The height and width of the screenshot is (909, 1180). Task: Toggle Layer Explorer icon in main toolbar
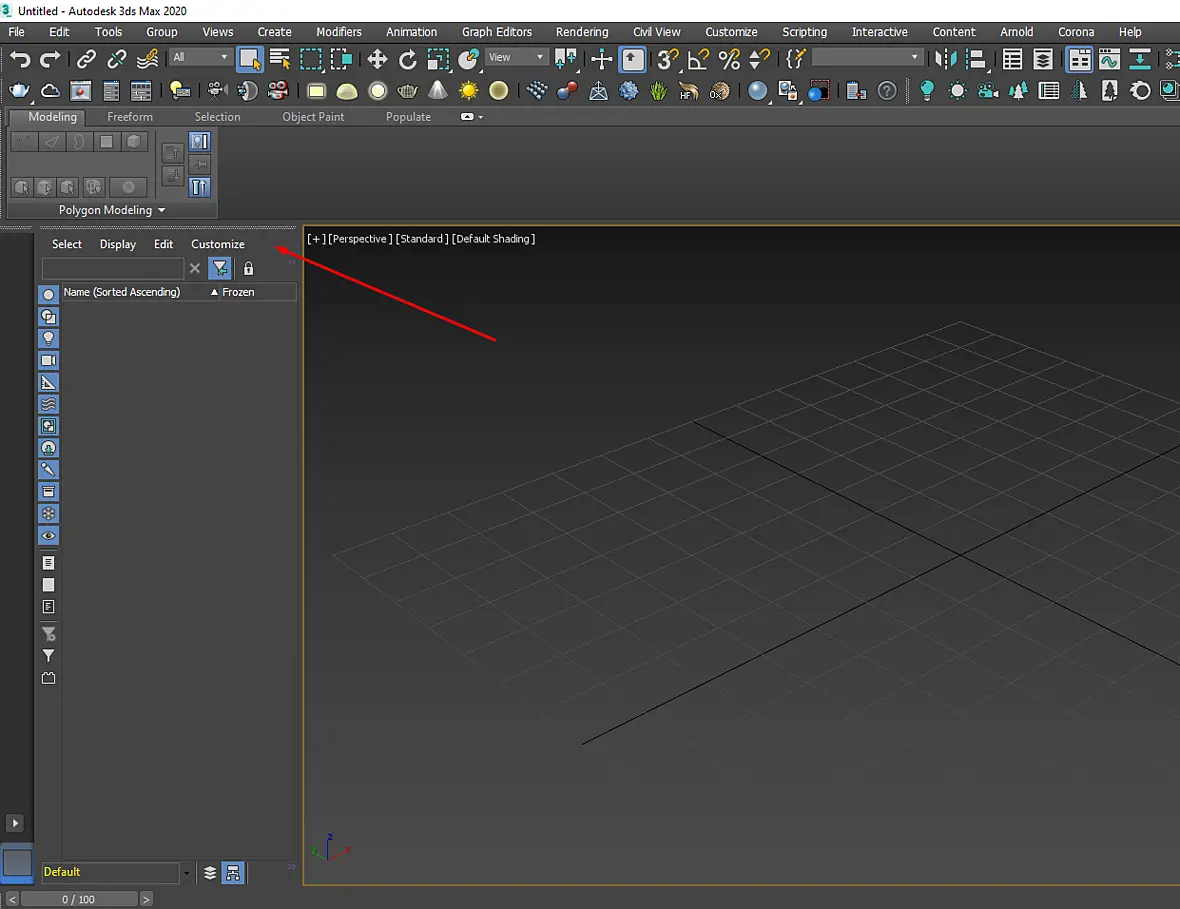click(x=1043, y=59)
